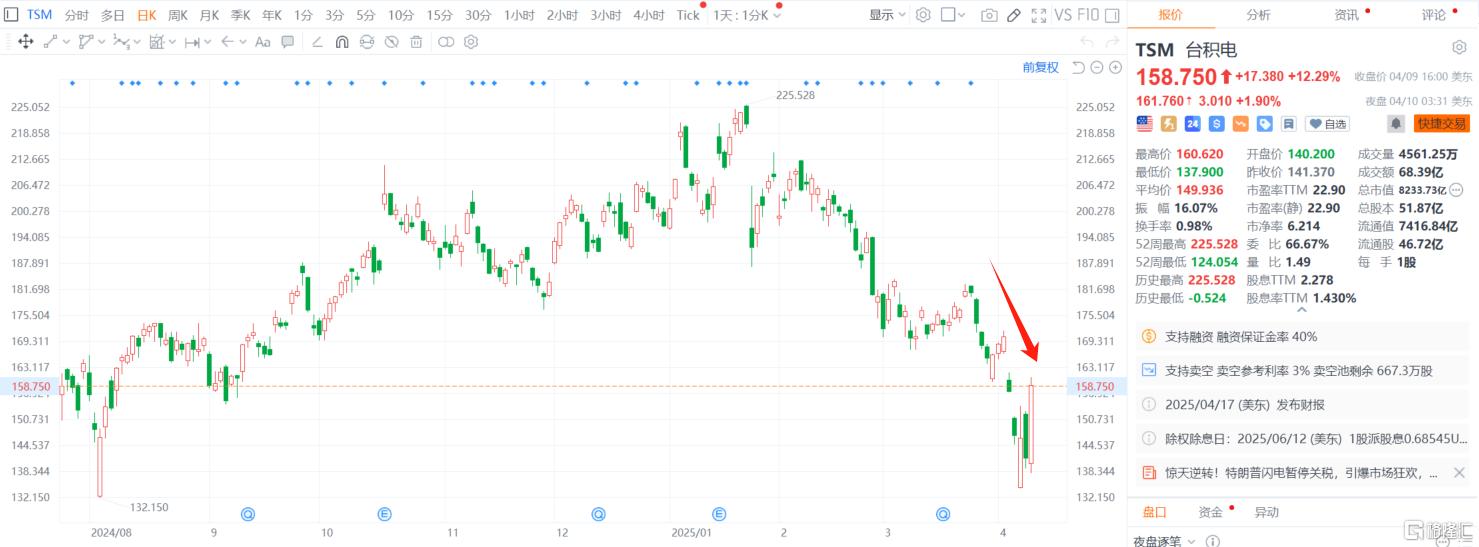Select the text annotation 'Aa' tool
Screen dimensions: 1479x547
pos(263,42)
